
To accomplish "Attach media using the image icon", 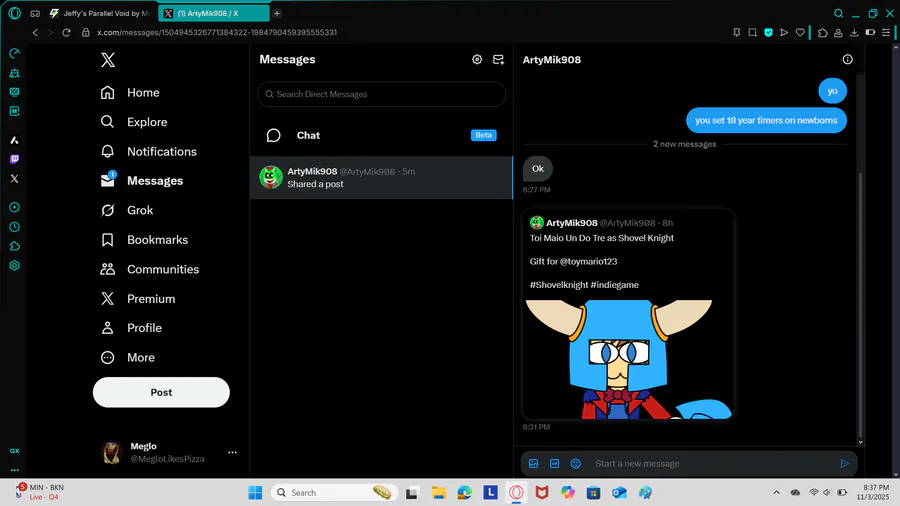I will (x=533, y=464).
